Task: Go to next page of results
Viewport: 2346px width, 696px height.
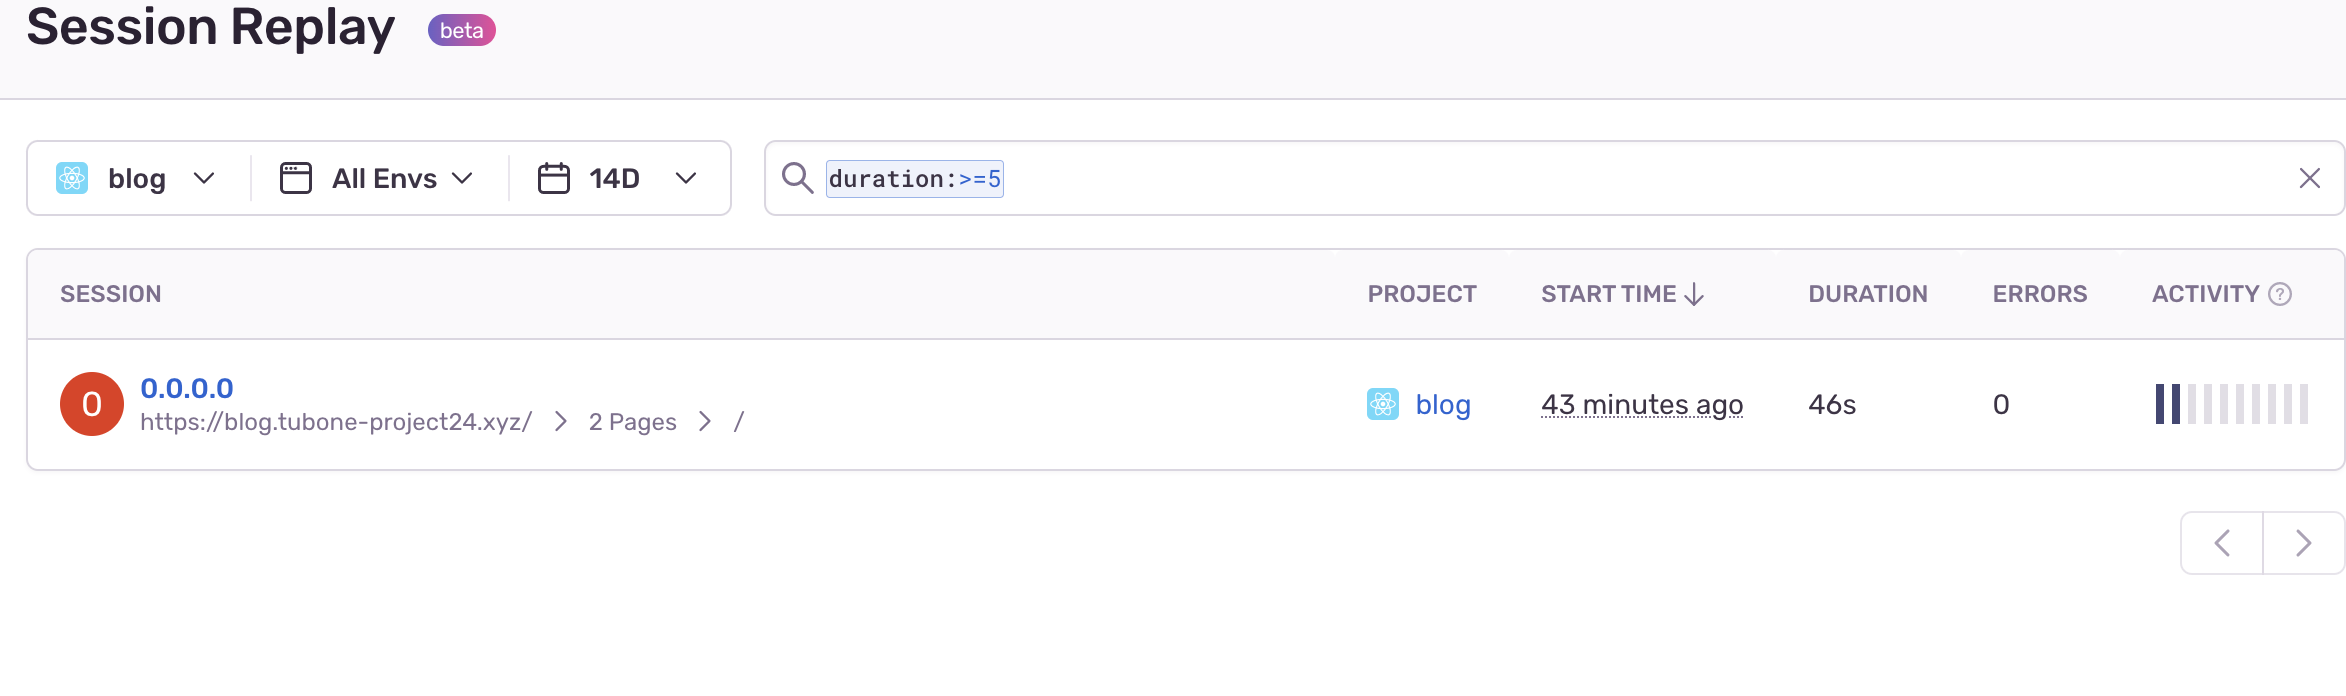Action: tap(2304, 543)
